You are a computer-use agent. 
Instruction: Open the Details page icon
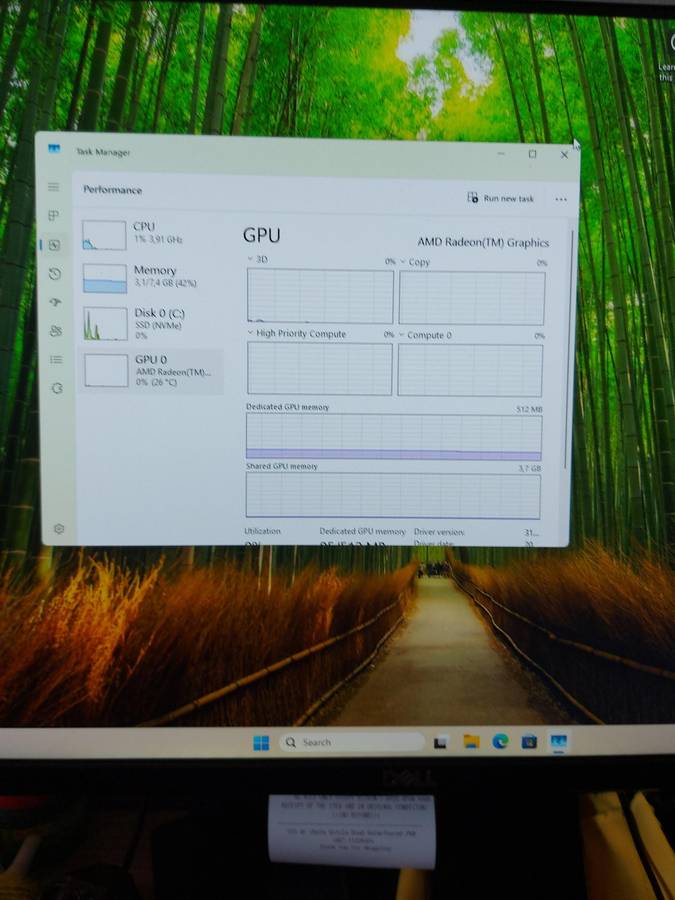click(x=56, y=359)
